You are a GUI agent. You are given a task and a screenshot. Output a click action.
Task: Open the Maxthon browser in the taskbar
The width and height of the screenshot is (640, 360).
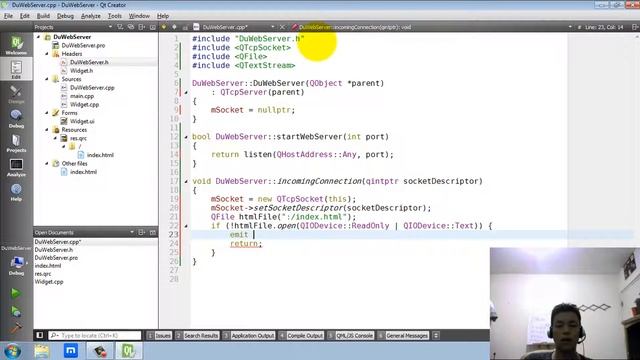tap(71, 351)
